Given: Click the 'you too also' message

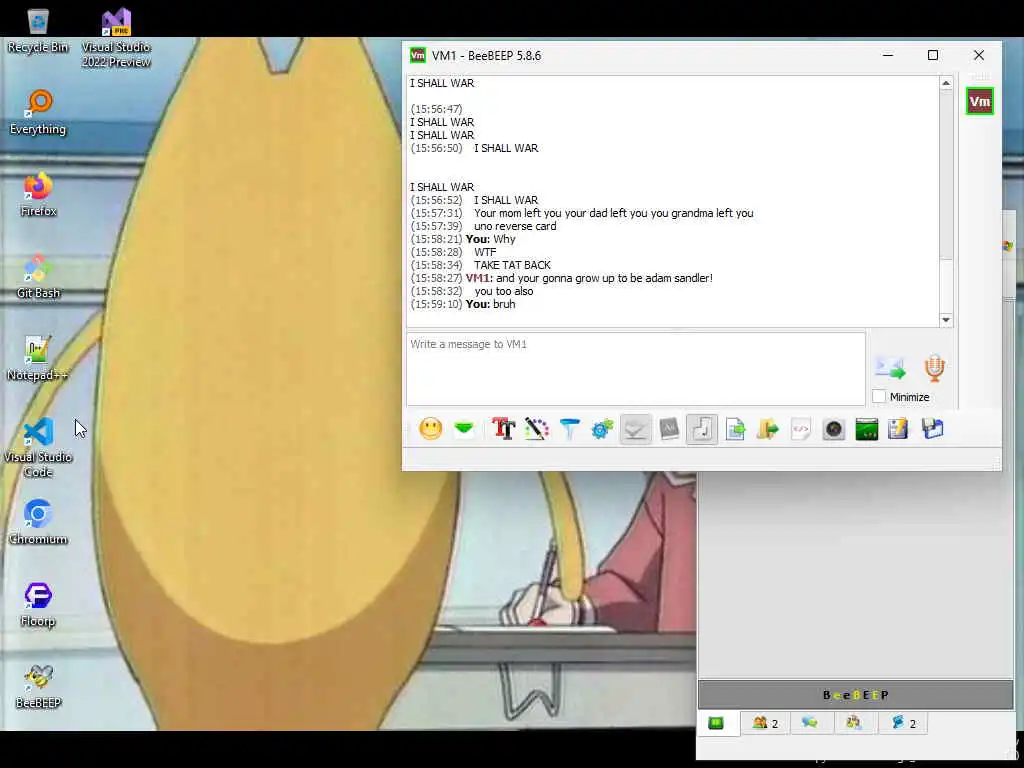Looking at the screenshot, I should [x=504, y=291].
